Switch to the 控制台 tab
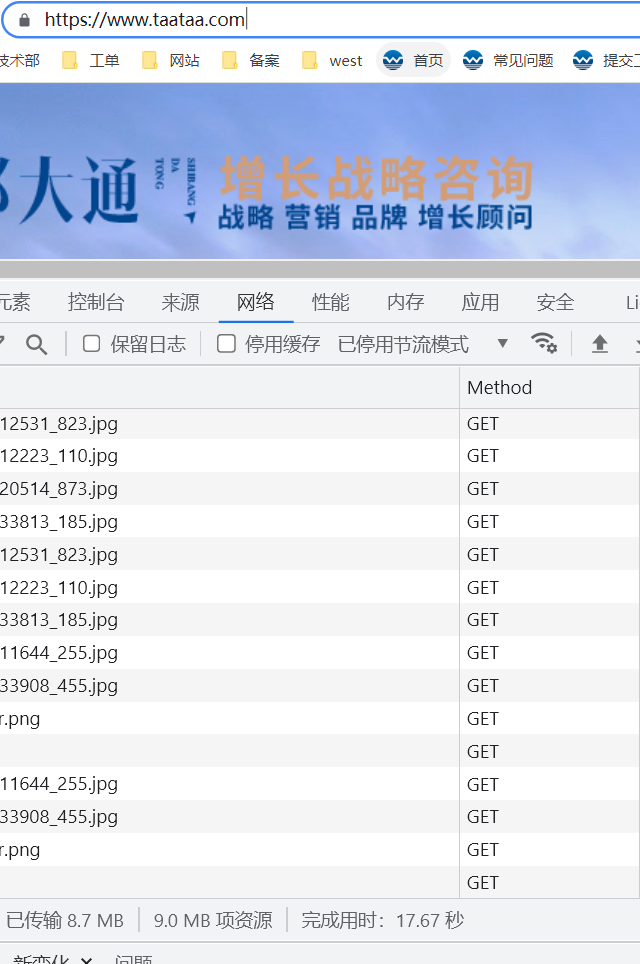Screen dimensions: 640x964 point(96,302)
